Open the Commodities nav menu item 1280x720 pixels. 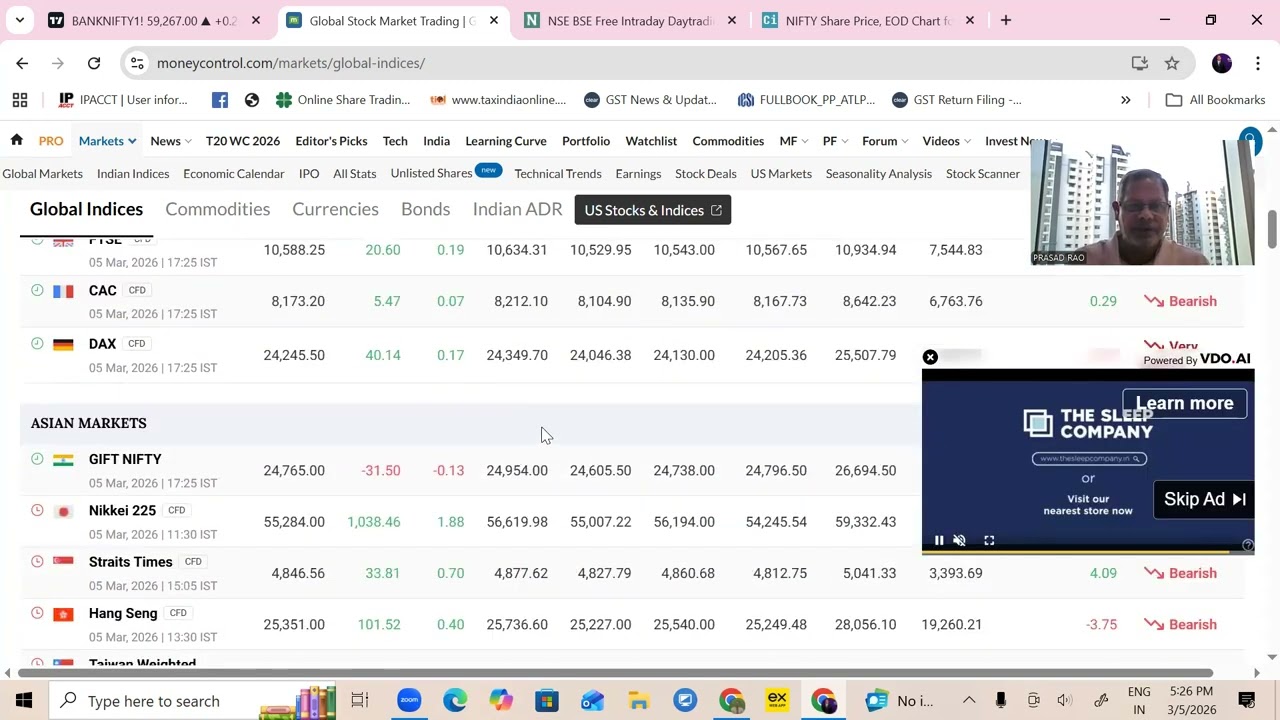point(728,141)
